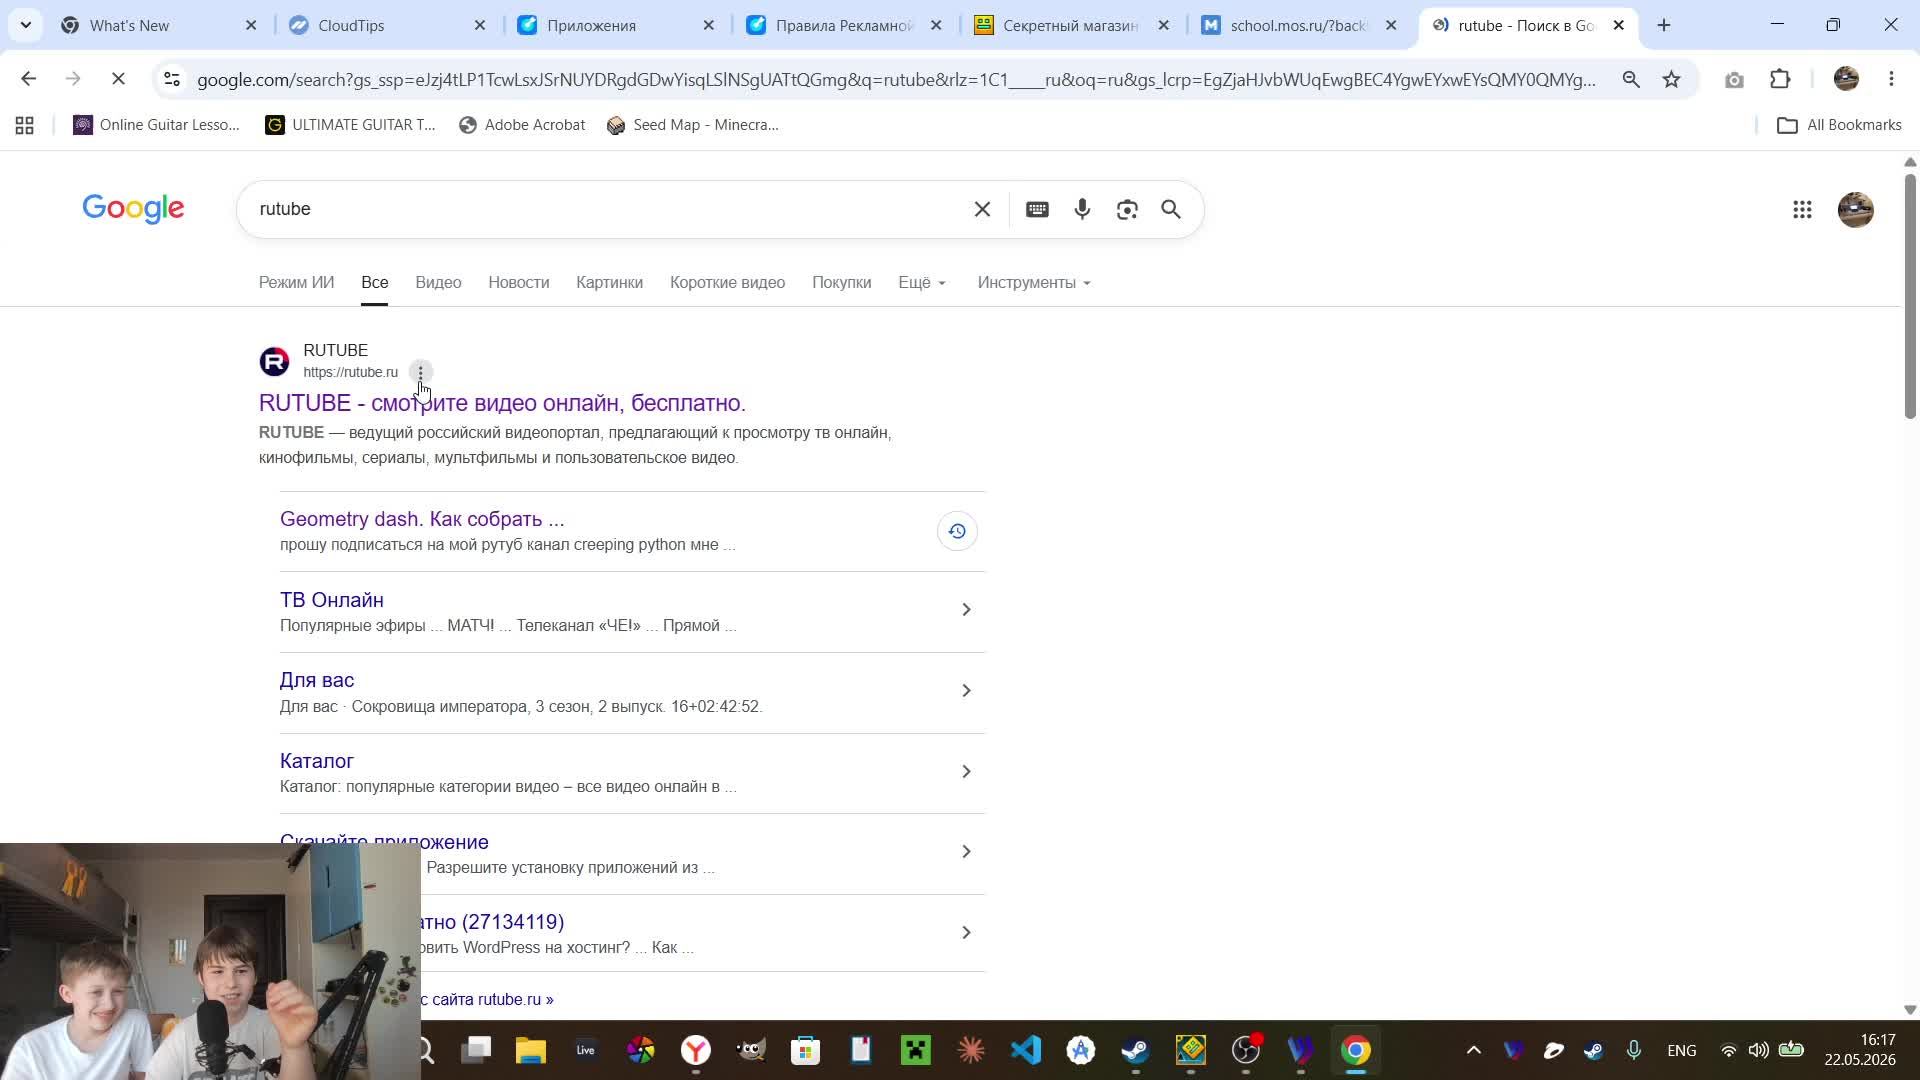
Task: View site information icon in address bar
Action: [172, 79]
